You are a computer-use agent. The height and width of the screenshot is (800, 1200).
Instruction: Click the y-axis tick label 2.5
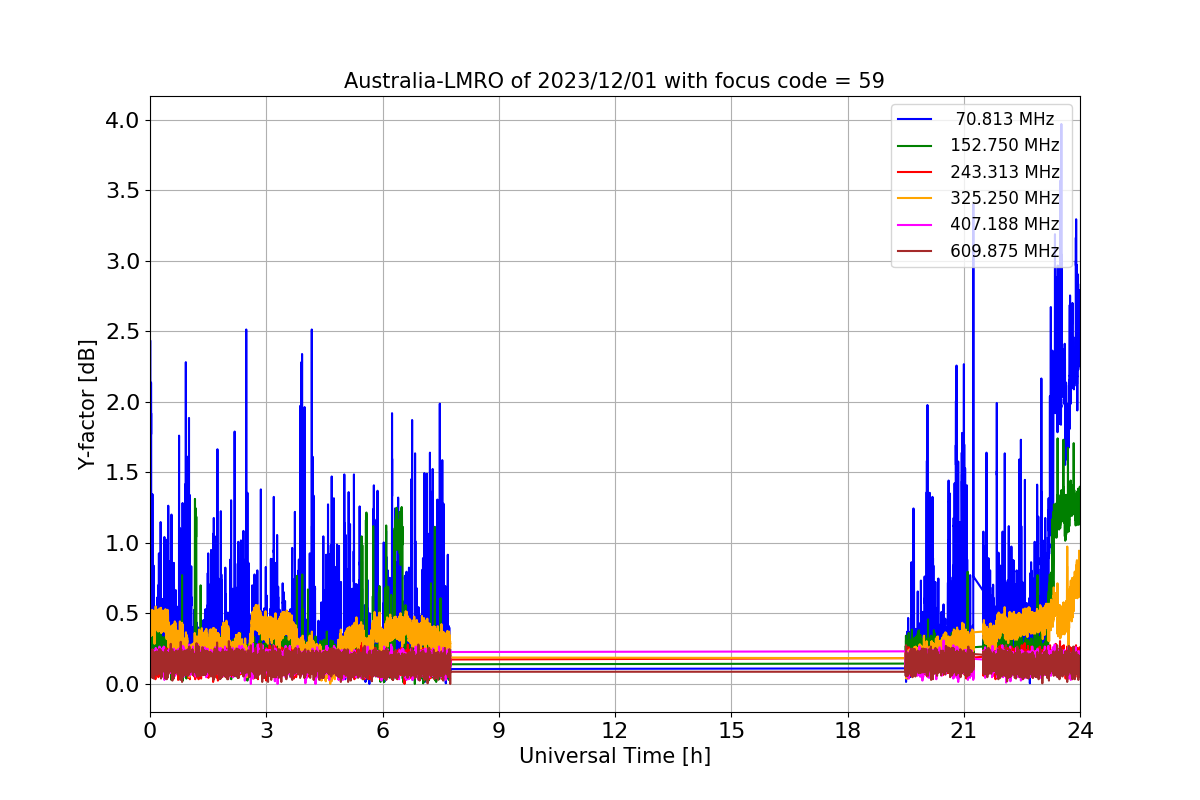tap(123, 332)
